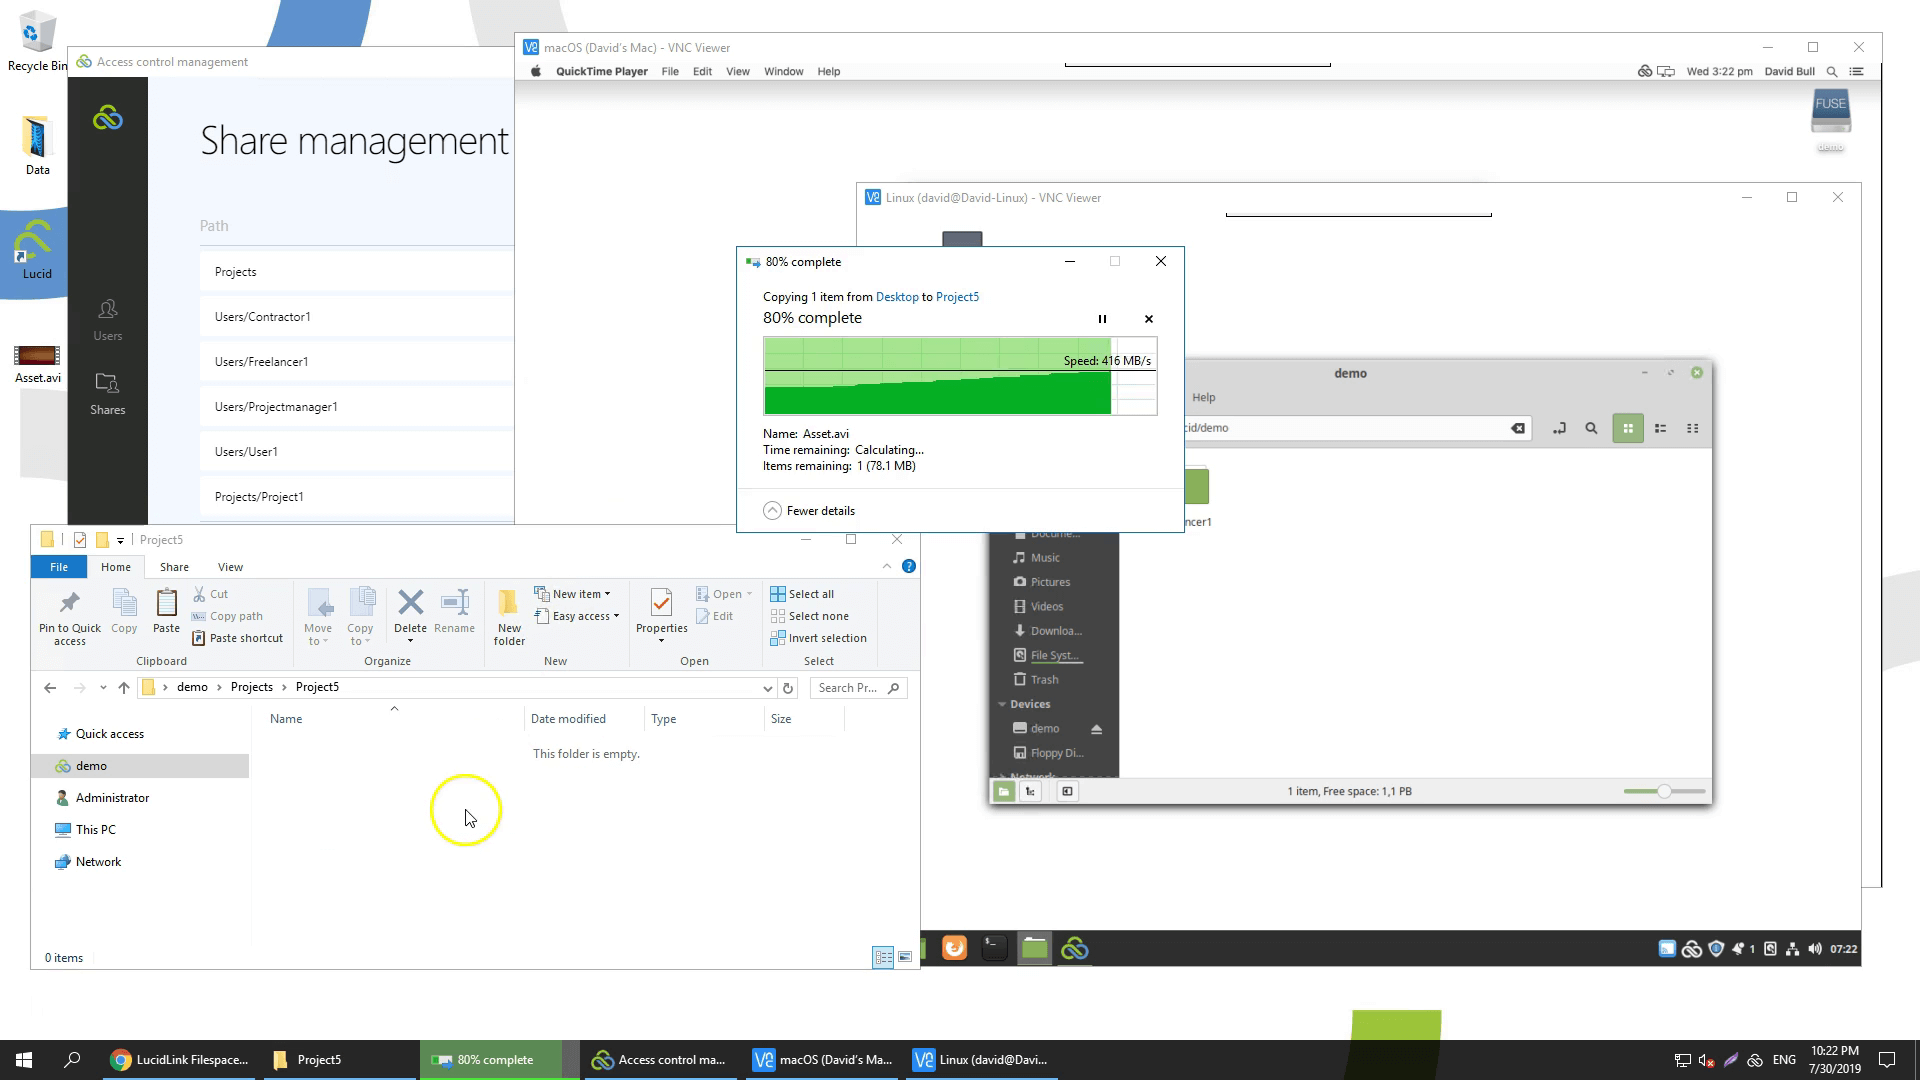Click the Project5 destination link
Image resolution: width=1920 pixels, height=1080 pixels.
(x=956, y=297)
